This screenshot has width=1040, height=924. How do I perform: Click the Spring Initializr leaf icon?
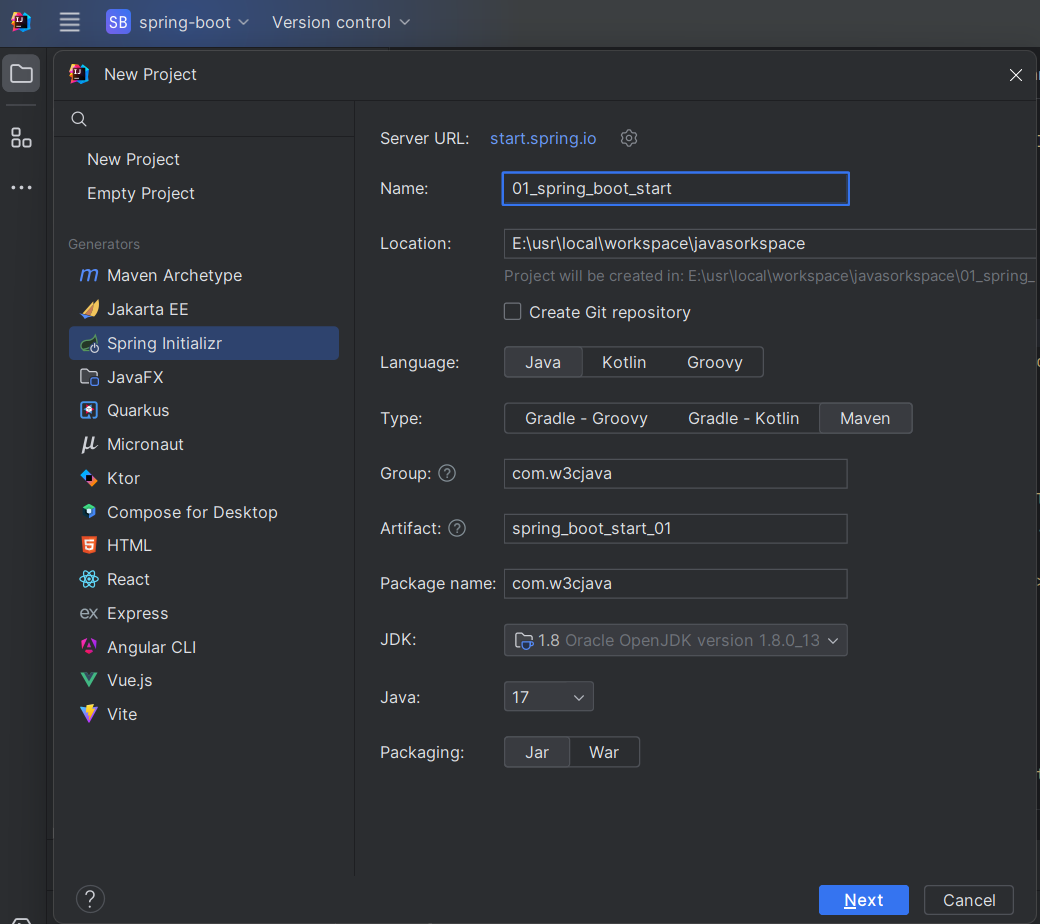pos(89,344)
